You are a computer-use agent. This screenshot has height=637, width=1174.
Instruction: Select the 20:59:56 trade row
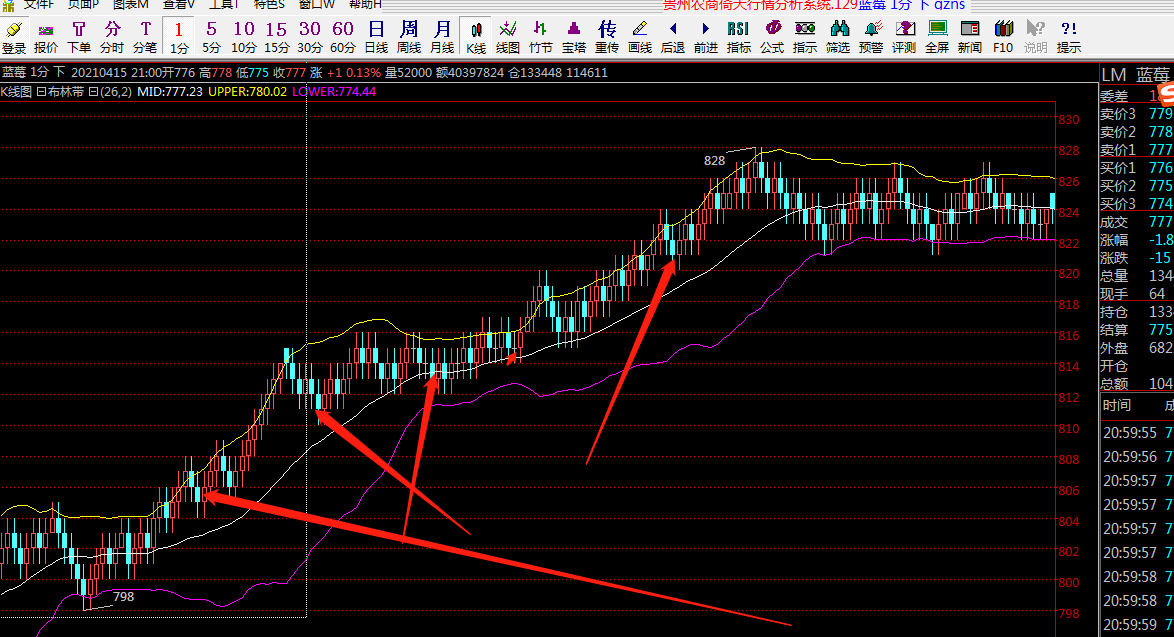point(1137,457)
